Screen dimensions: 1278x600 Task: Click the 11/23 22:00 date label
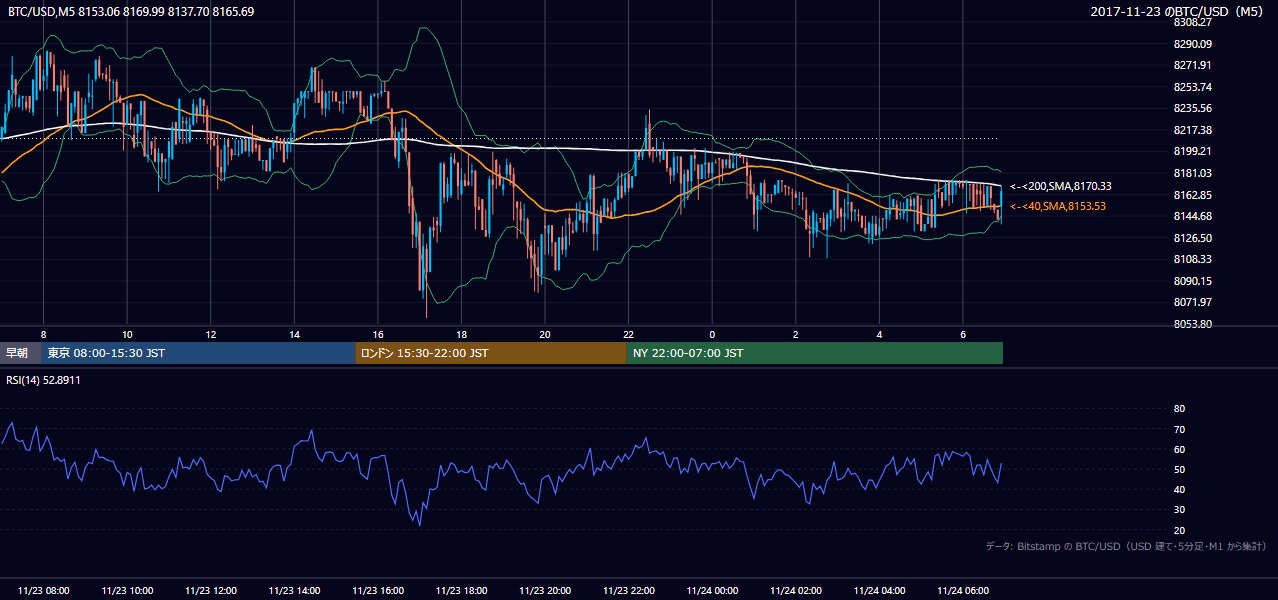pos(629,591)
